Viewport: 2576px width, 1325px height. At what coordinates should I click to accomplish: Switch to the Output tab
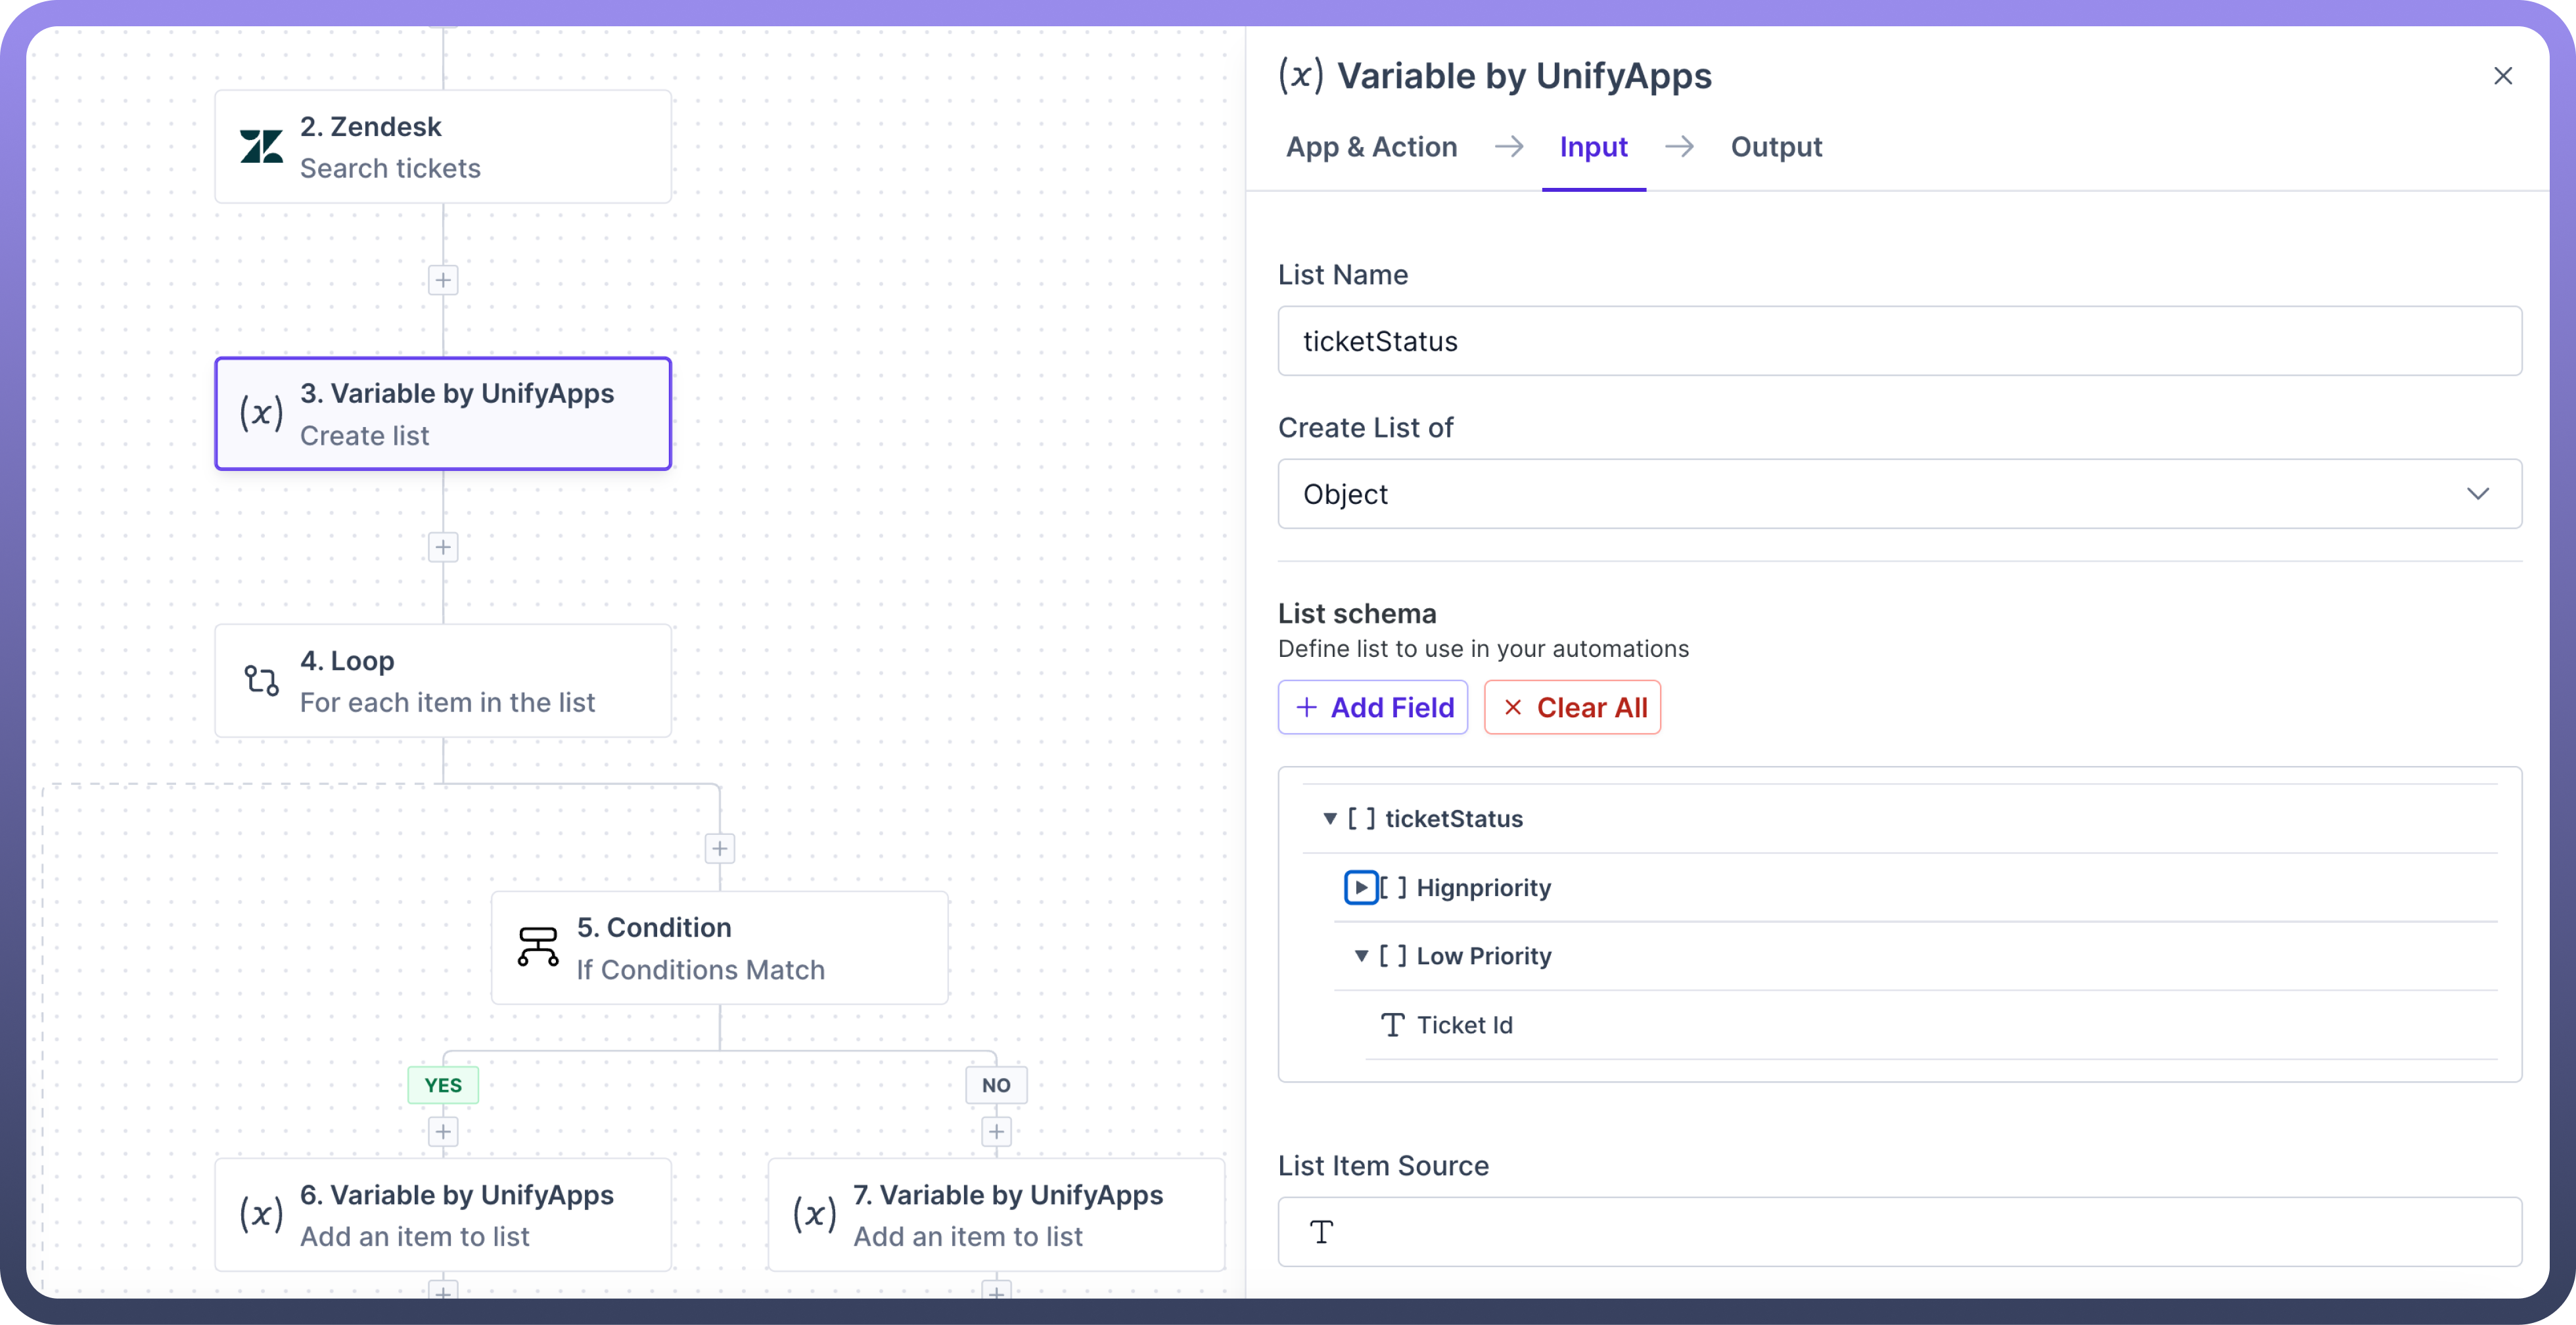[1776, 147]
